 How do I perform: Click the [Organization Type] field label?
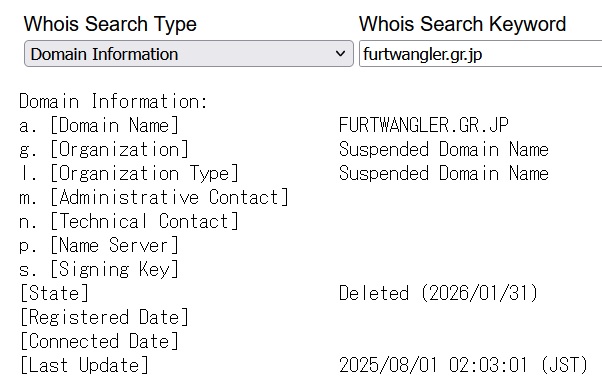click(x=144, y=173)
